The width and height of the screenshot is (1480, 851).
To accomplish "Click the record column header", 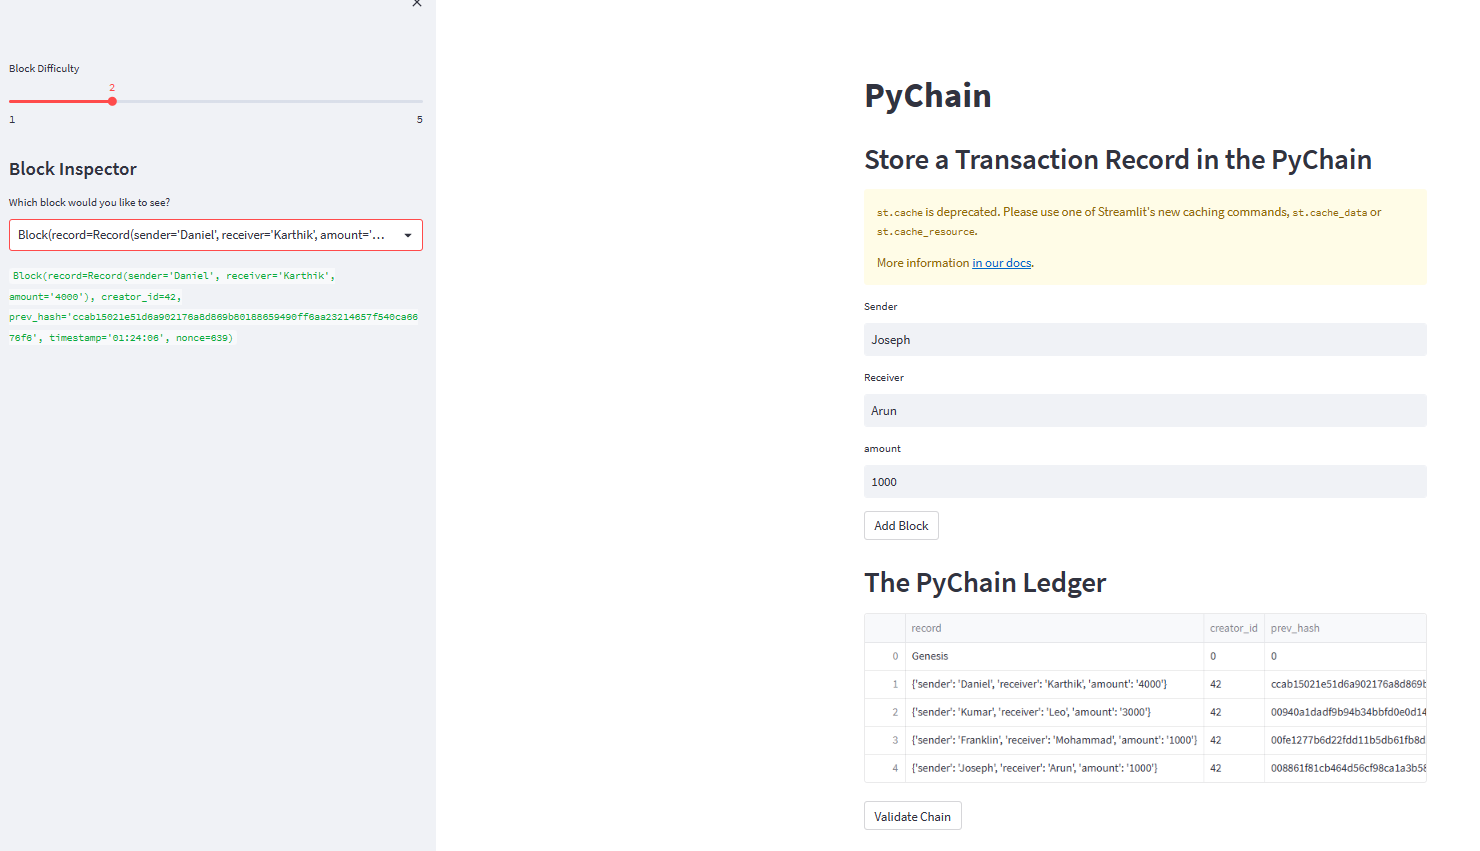I will (x=926, y=627).
